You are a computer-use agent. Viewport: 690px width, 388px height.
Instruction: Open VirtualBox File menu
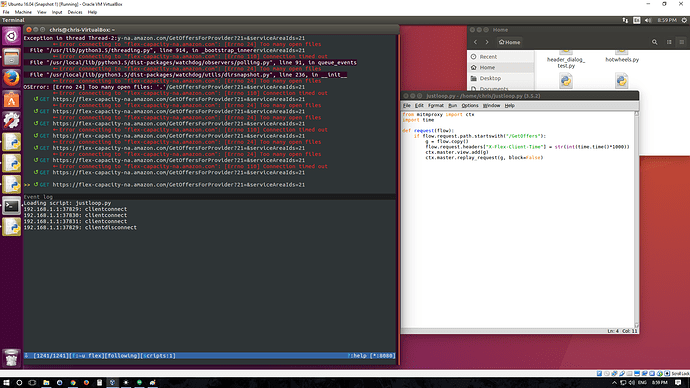pos(6,12)
